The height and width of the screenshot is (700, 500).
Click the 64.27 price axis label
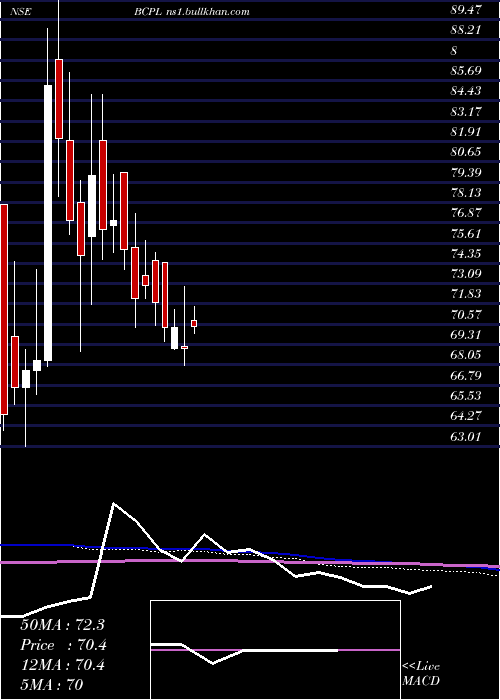(466, 416)
